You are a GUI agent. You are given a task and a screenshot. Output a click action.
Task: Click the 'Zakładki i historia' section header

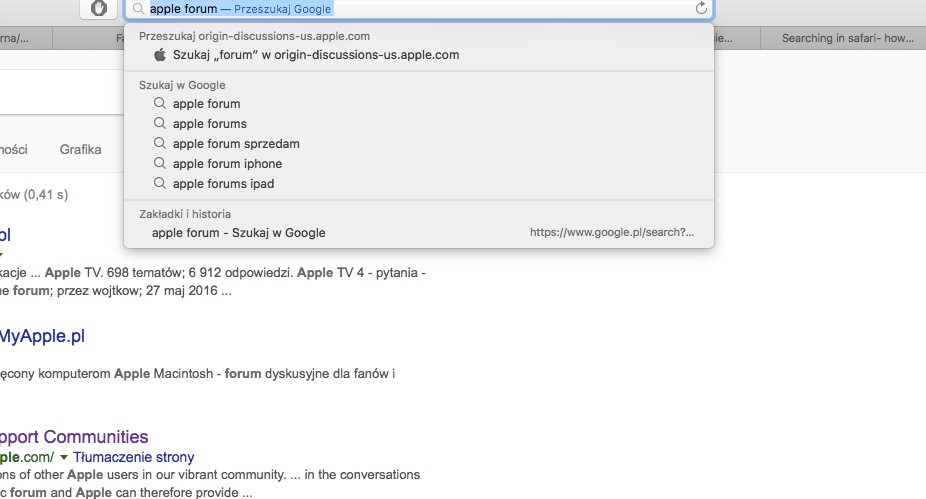[x=185, y=214]
